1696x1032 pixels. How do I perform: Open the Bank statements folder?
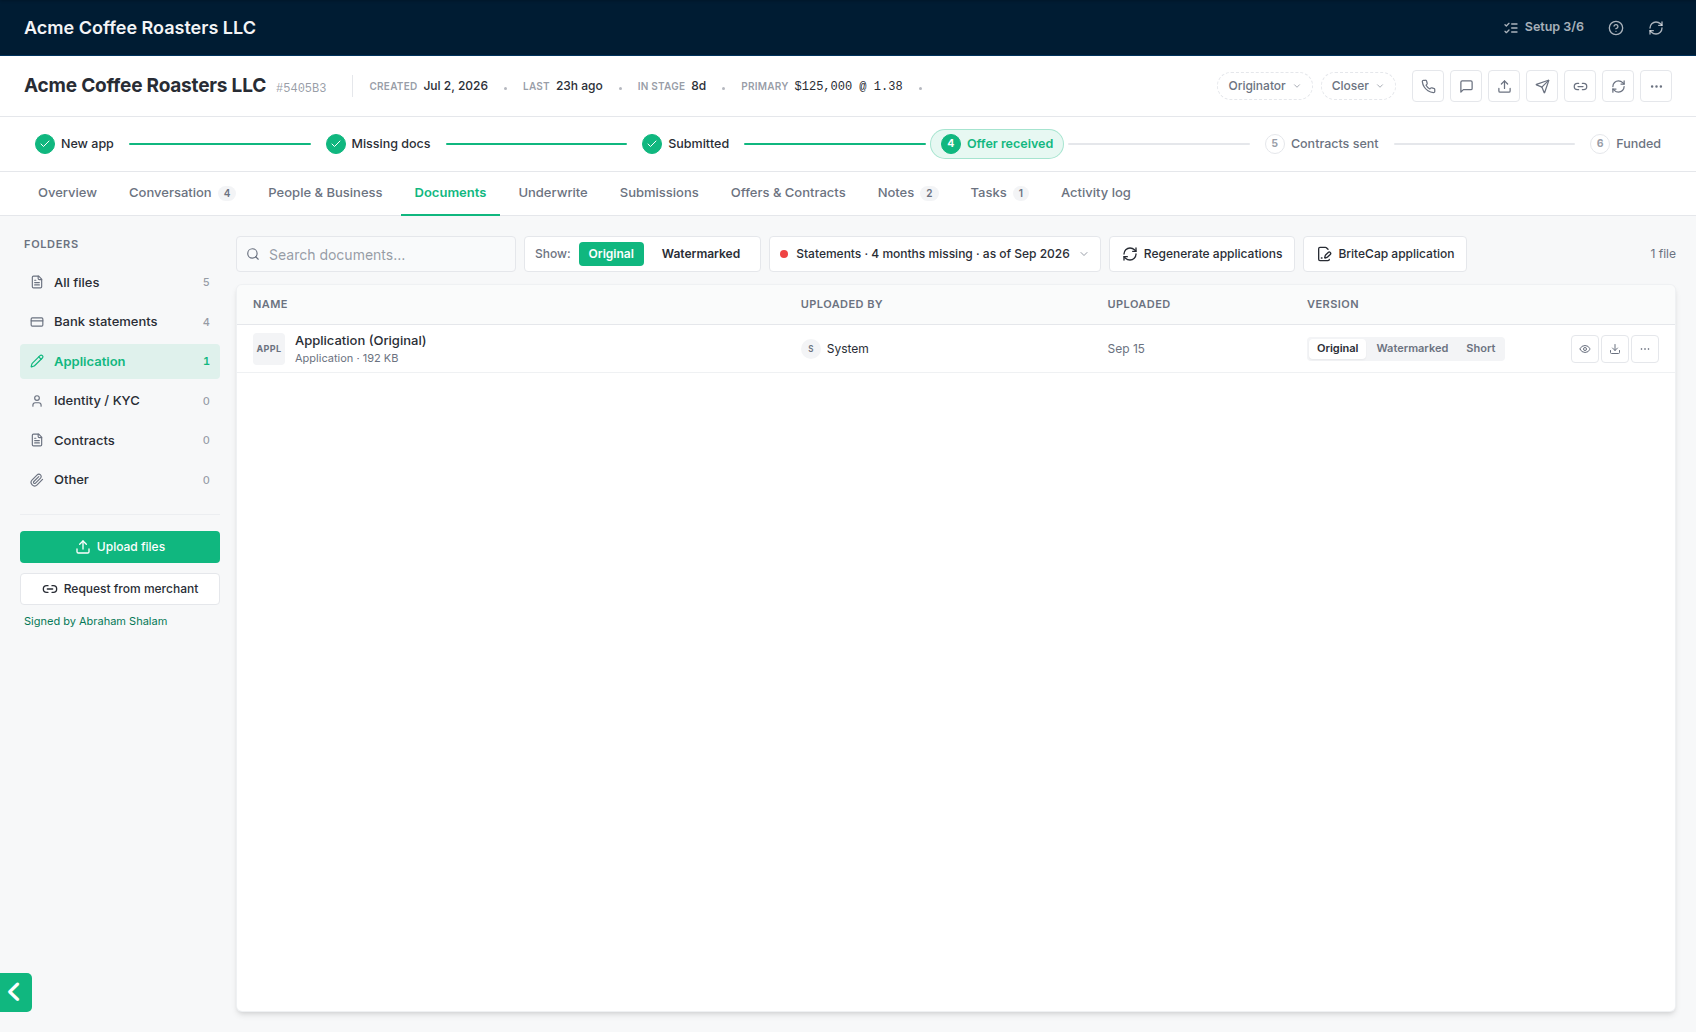[120, 322]
